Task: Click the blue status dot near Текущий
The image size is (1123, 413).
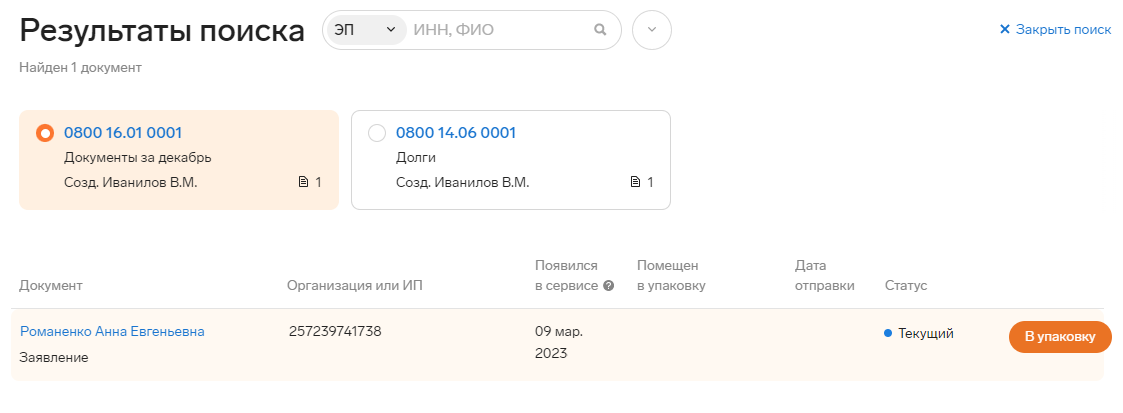Action: tap(888, 334)
